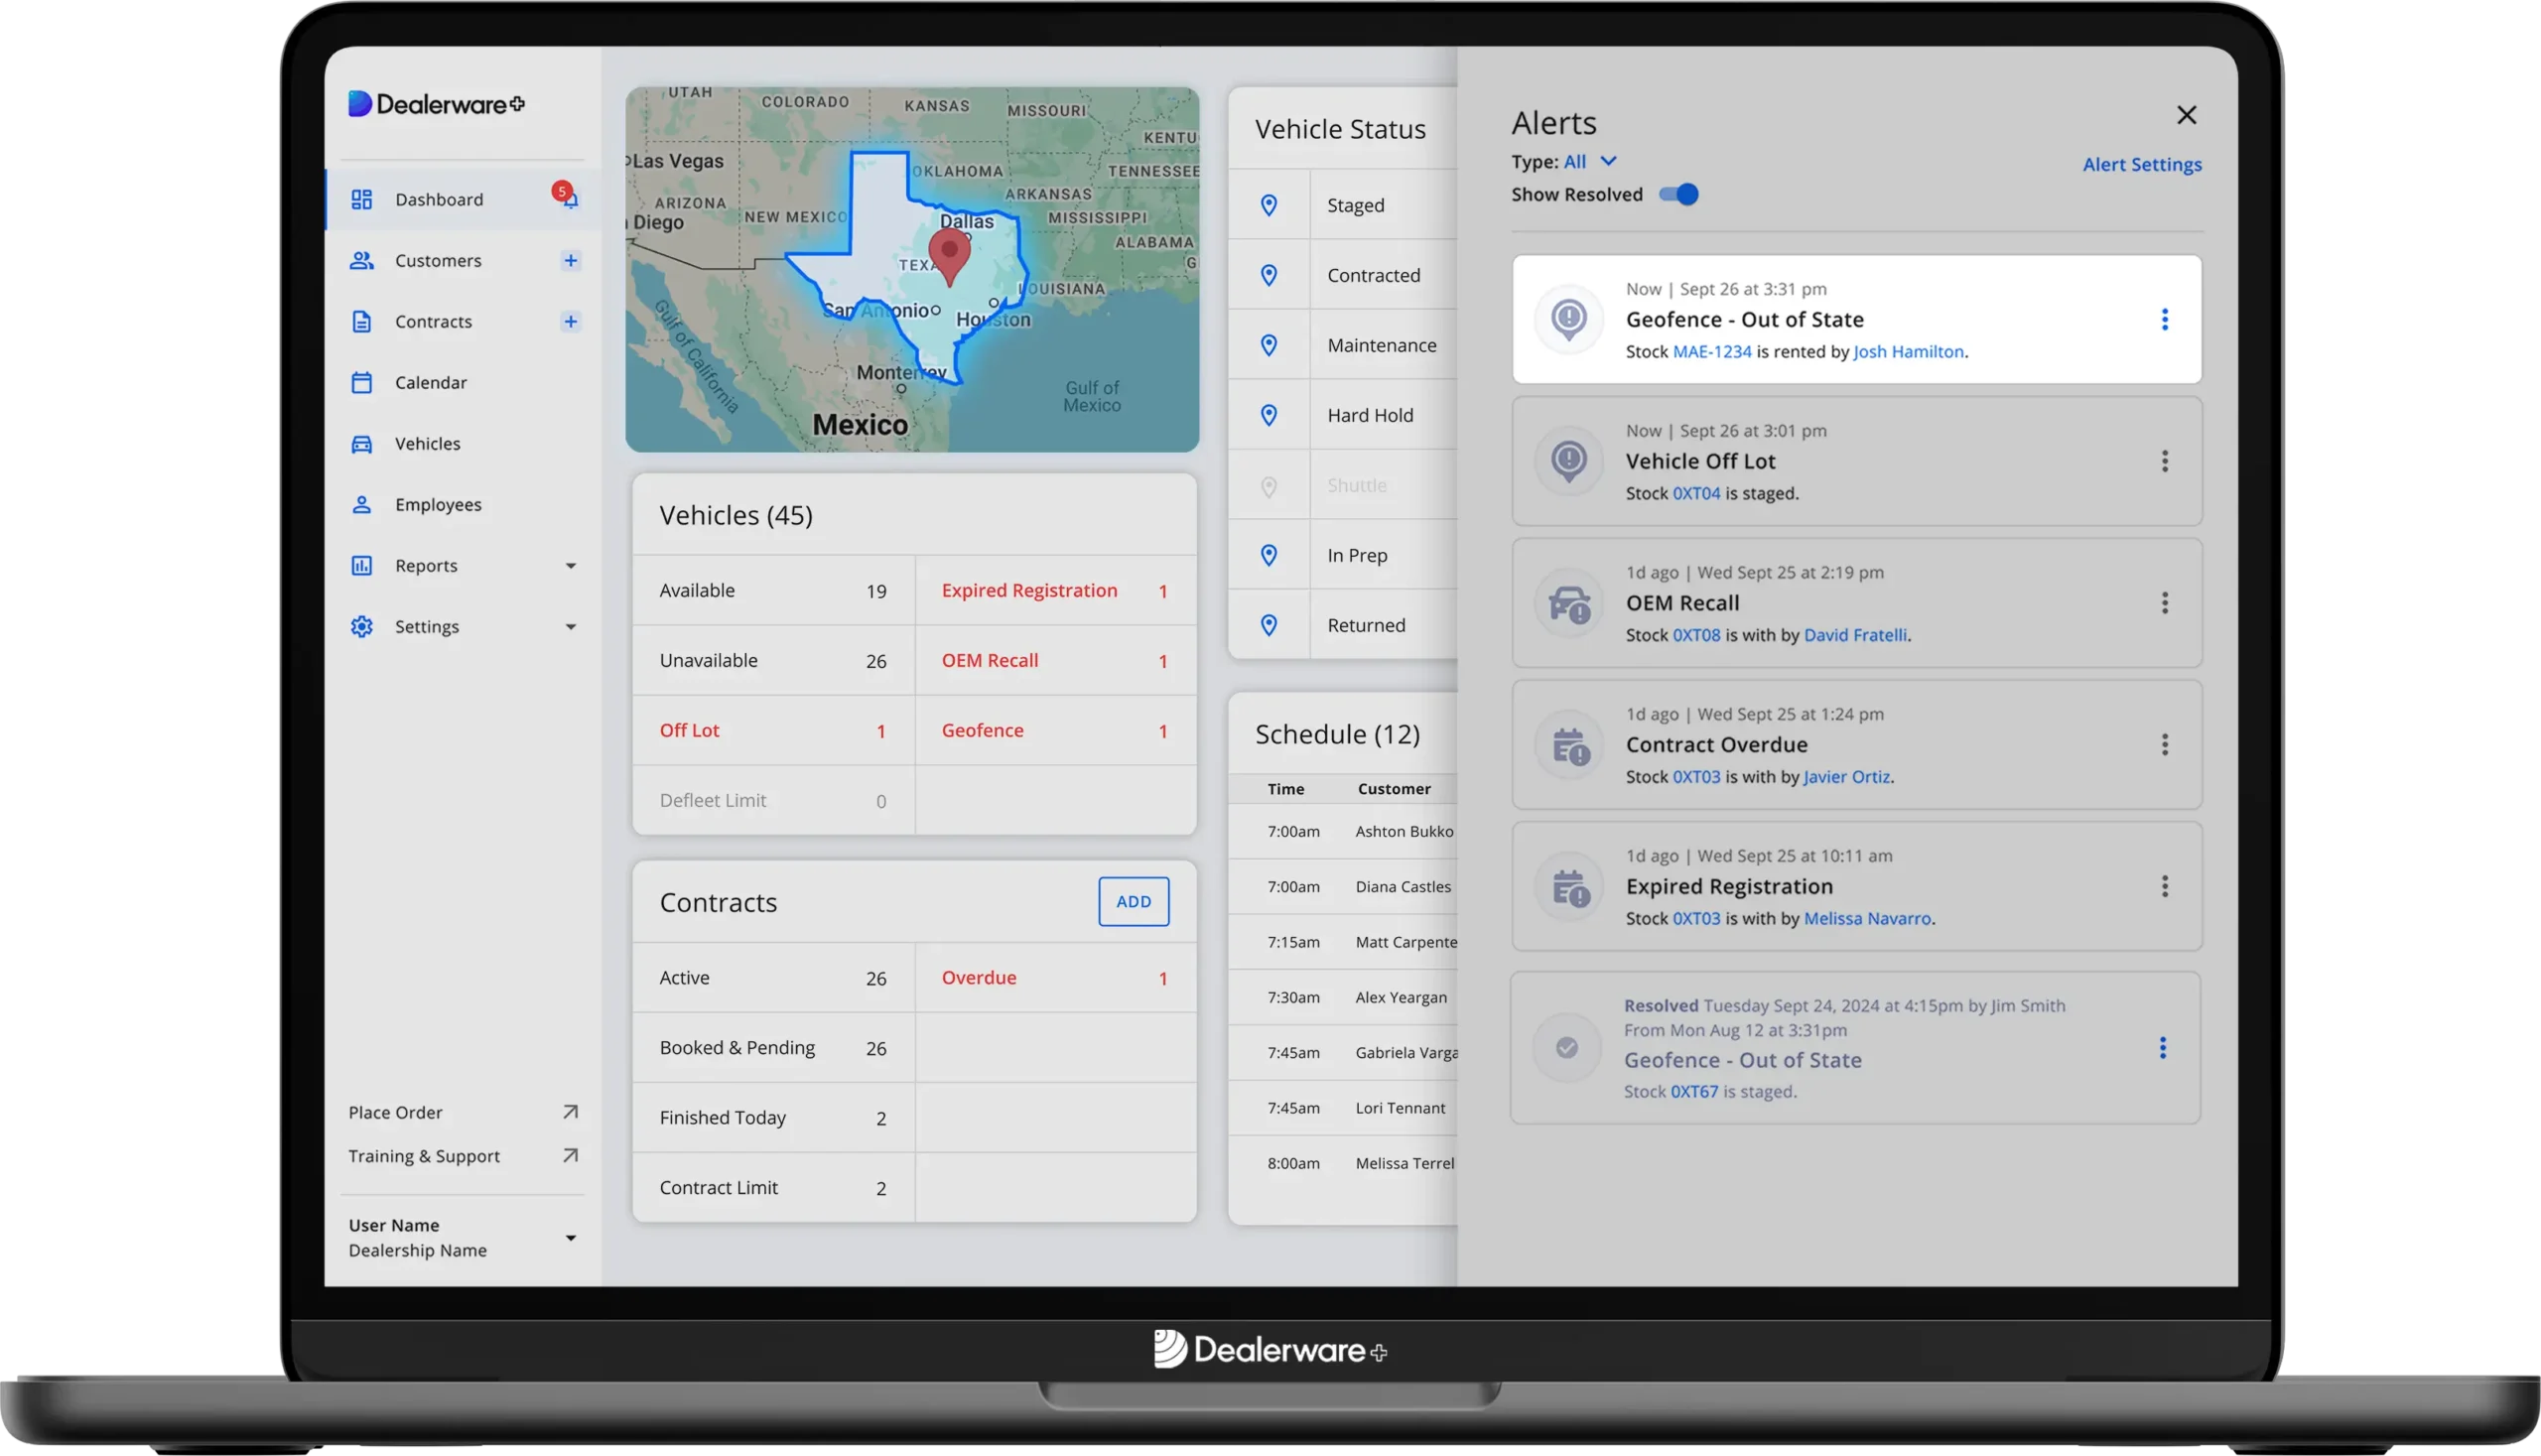This screenshot has width=2541, height=1456.
Task: Click the plus icon next to Customers
Action: (x=571, y=261)
